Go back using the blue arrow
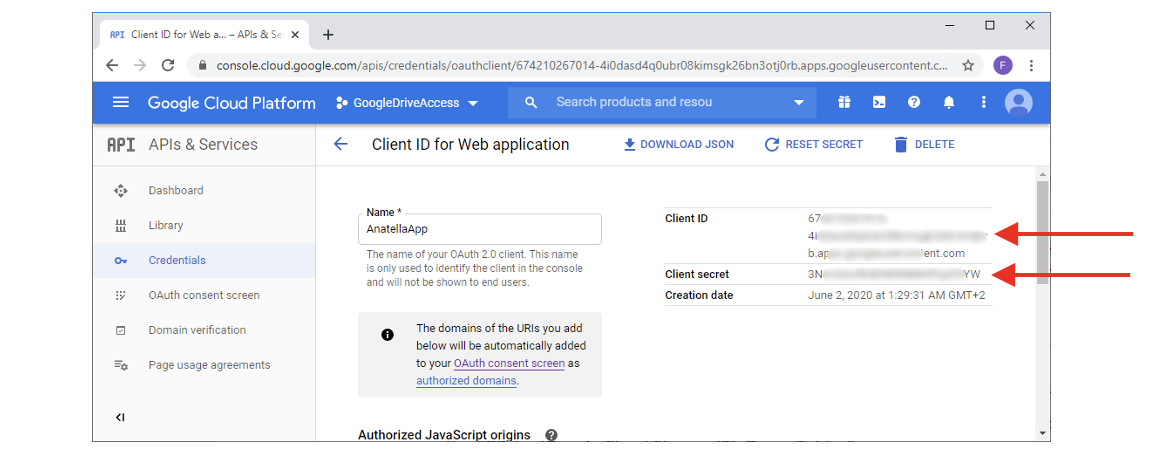The image size is (1164, 466). (341, 144)
